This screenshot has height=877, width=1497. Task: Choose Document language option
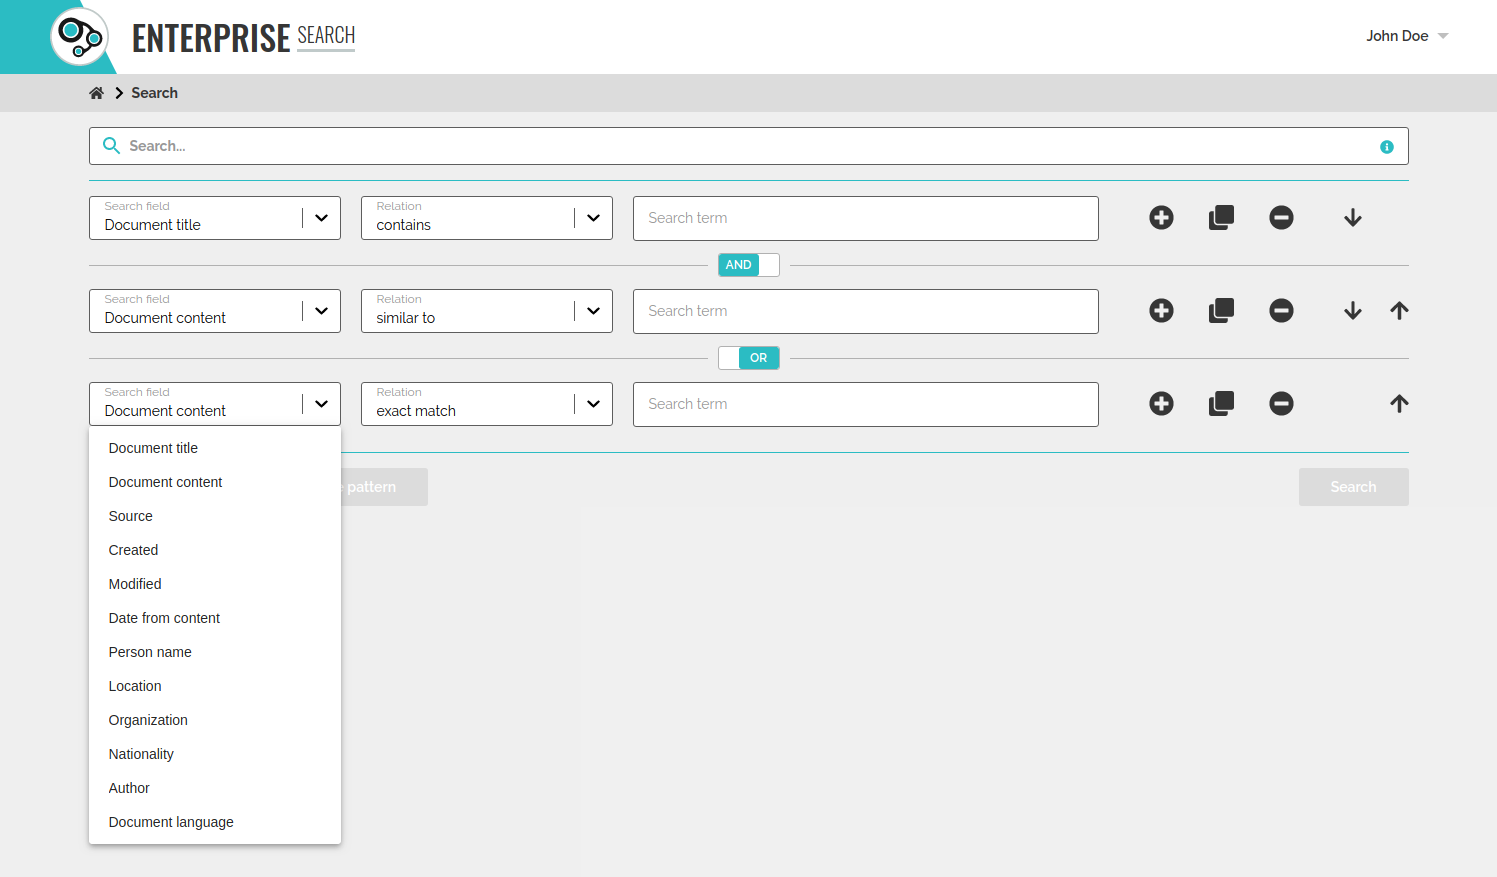(x=171, y=822)
